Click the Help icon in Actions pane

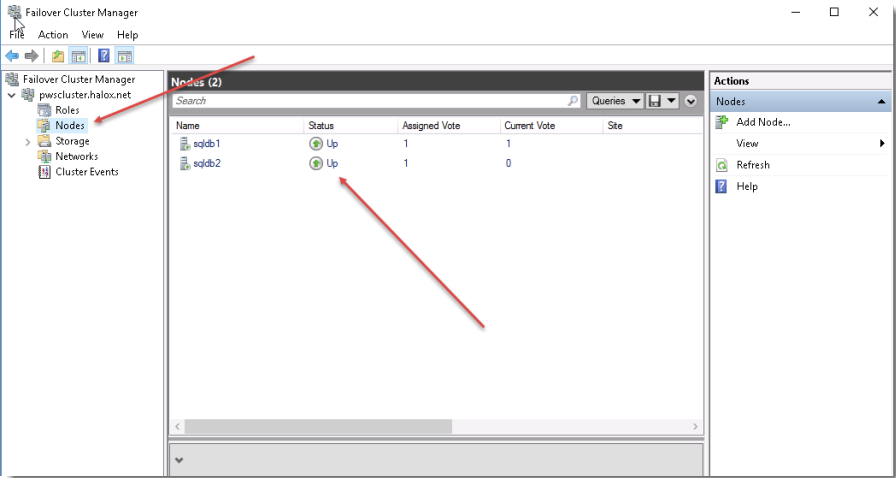[722, 186]
